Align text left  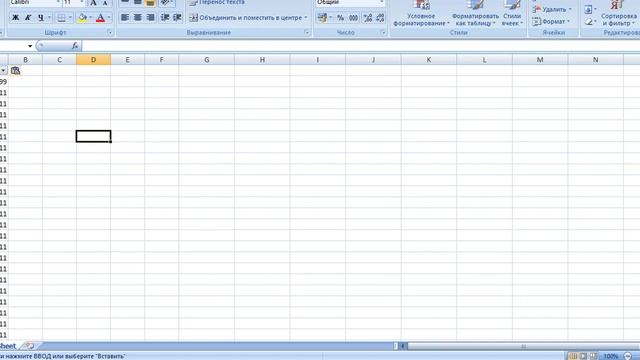pos(125,18)
